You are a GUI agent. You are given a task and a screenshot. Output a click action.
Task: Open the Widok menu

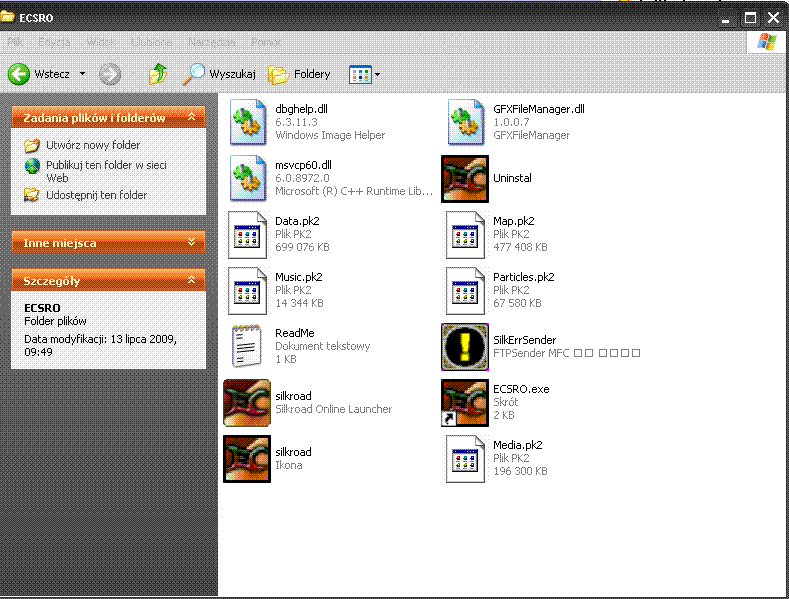pos(101,42)
